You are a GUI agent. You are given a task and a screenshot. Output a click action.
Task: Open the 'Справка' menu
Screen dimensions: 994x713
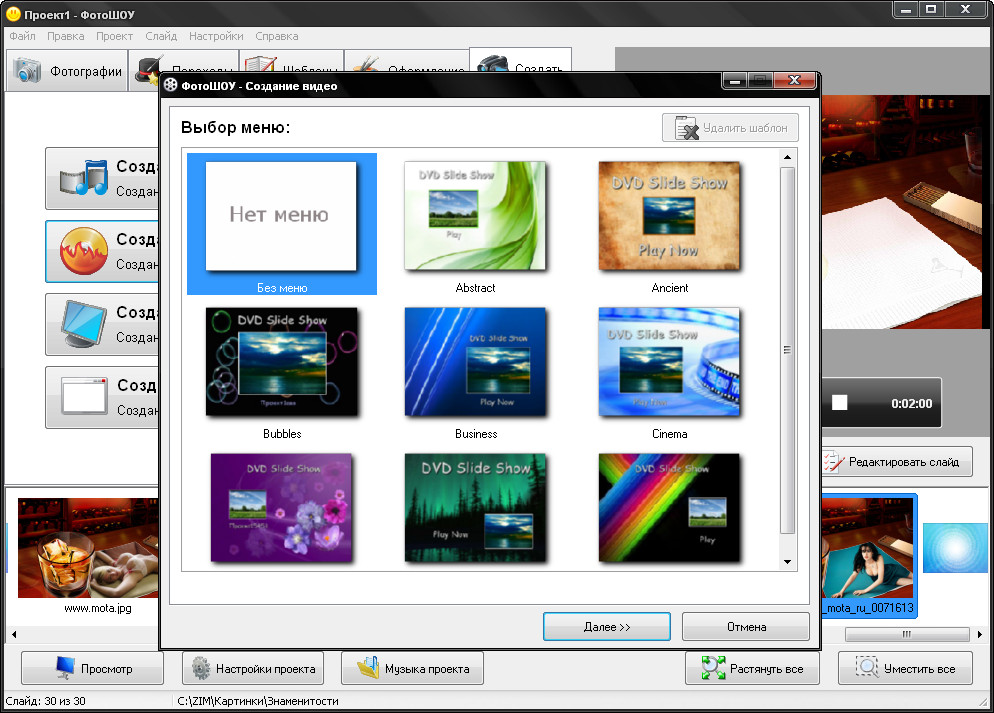[276, 36]
